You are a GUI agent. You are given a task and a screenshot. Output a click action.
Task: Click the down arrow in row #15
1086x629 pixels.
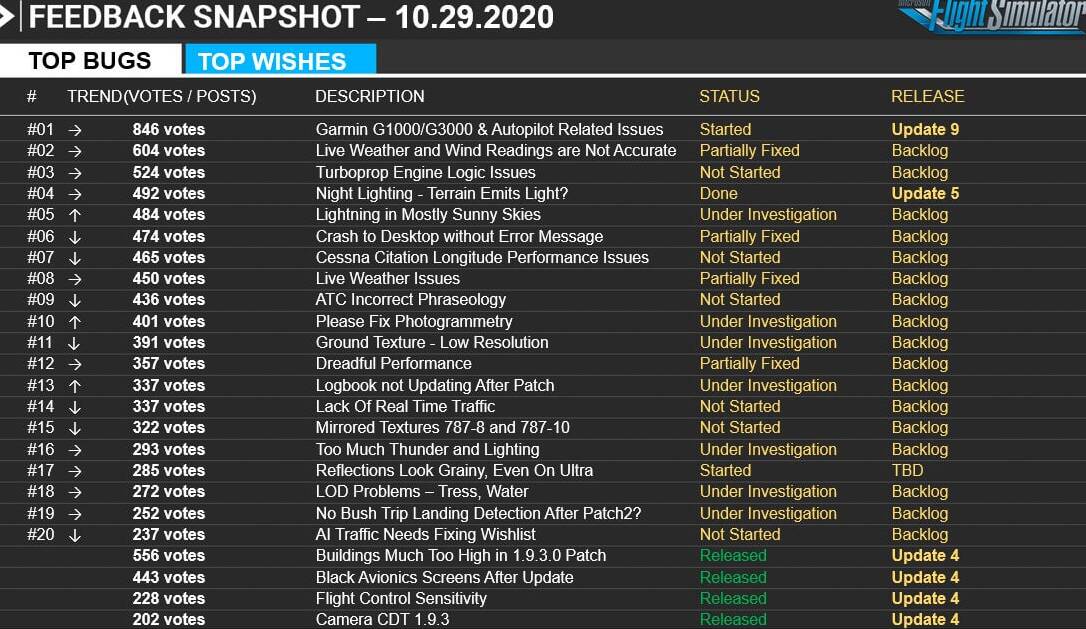click(75, 428)
